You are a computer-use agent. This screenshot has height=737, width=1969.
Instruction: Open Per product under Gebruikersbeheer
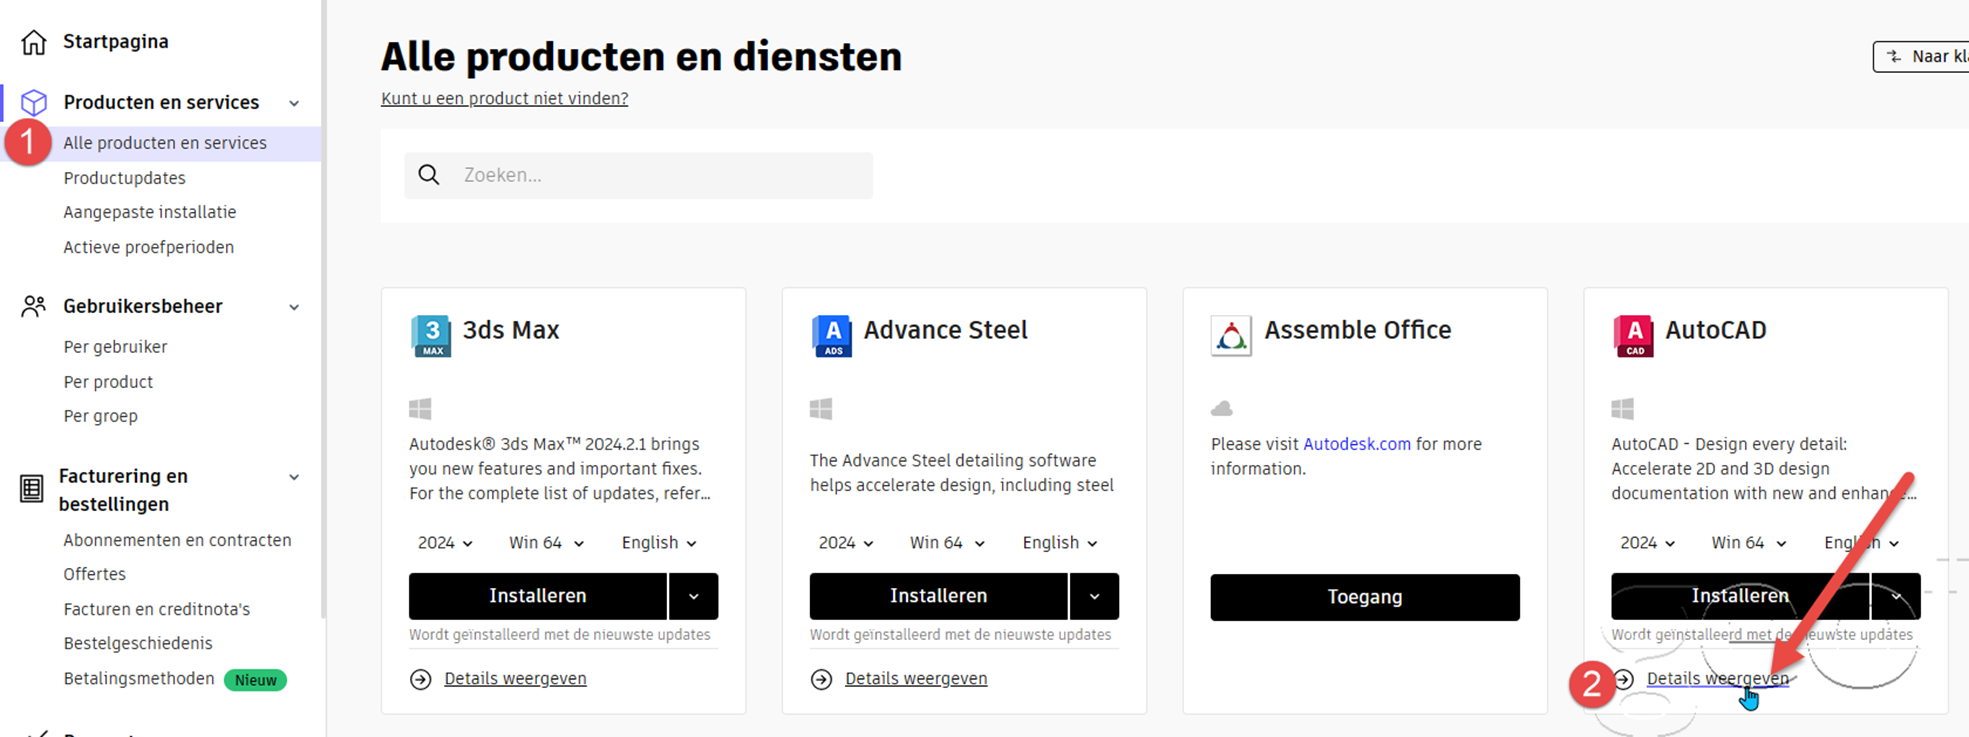point(108,382)
